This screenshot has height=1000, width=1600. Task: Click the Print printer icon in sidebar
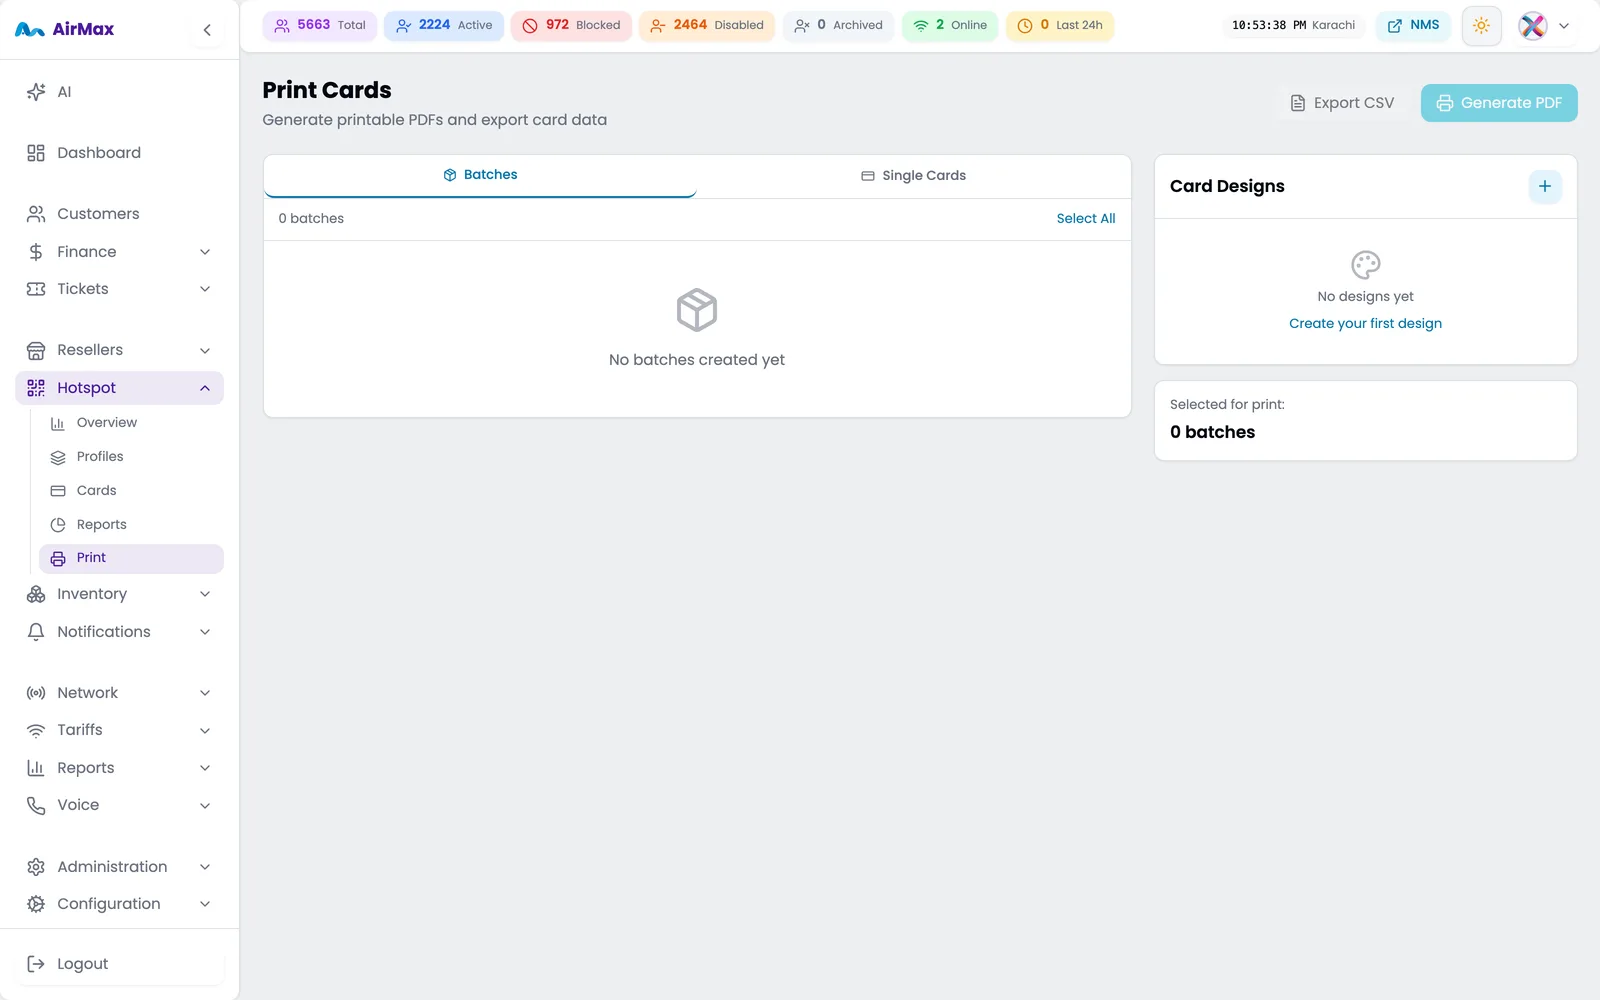point(58,558)
